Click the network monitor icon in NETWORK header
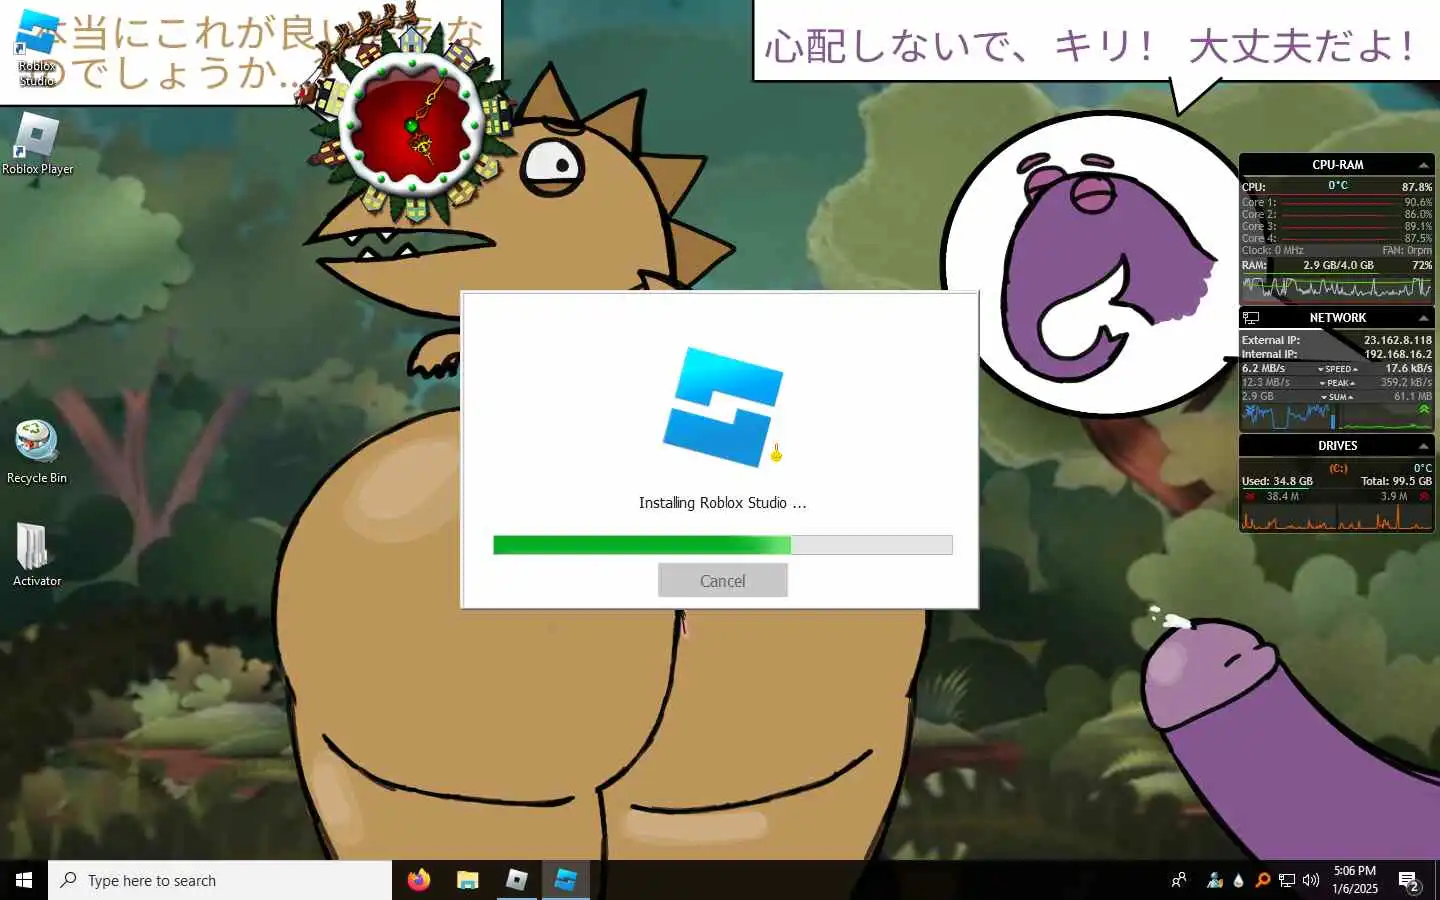1440x900 pixels. (x=1251, y=318)
